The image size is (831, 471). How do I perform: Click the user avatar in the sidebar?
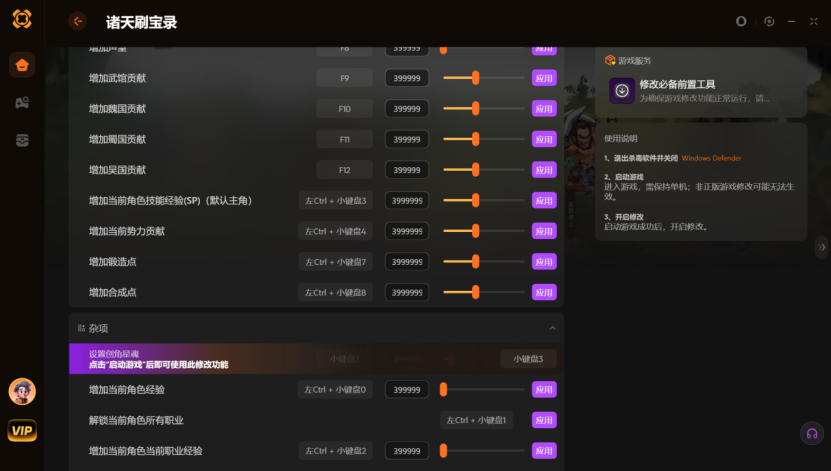click(x=22, y=391)
